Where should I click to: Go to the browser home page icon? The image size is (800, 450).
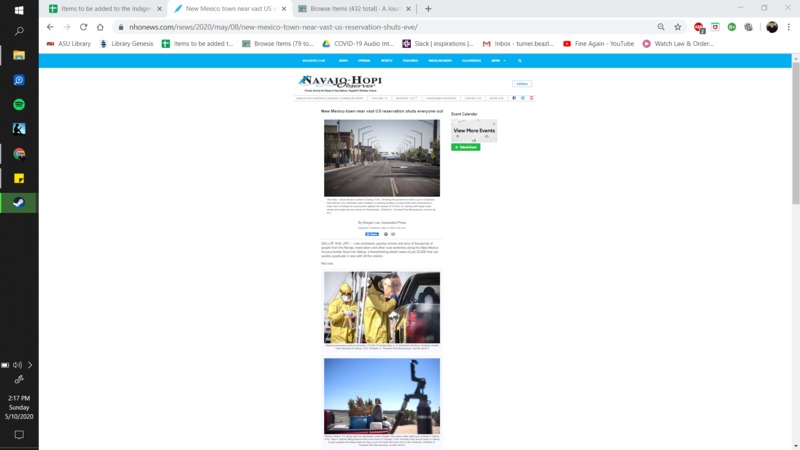pos(101,27)
